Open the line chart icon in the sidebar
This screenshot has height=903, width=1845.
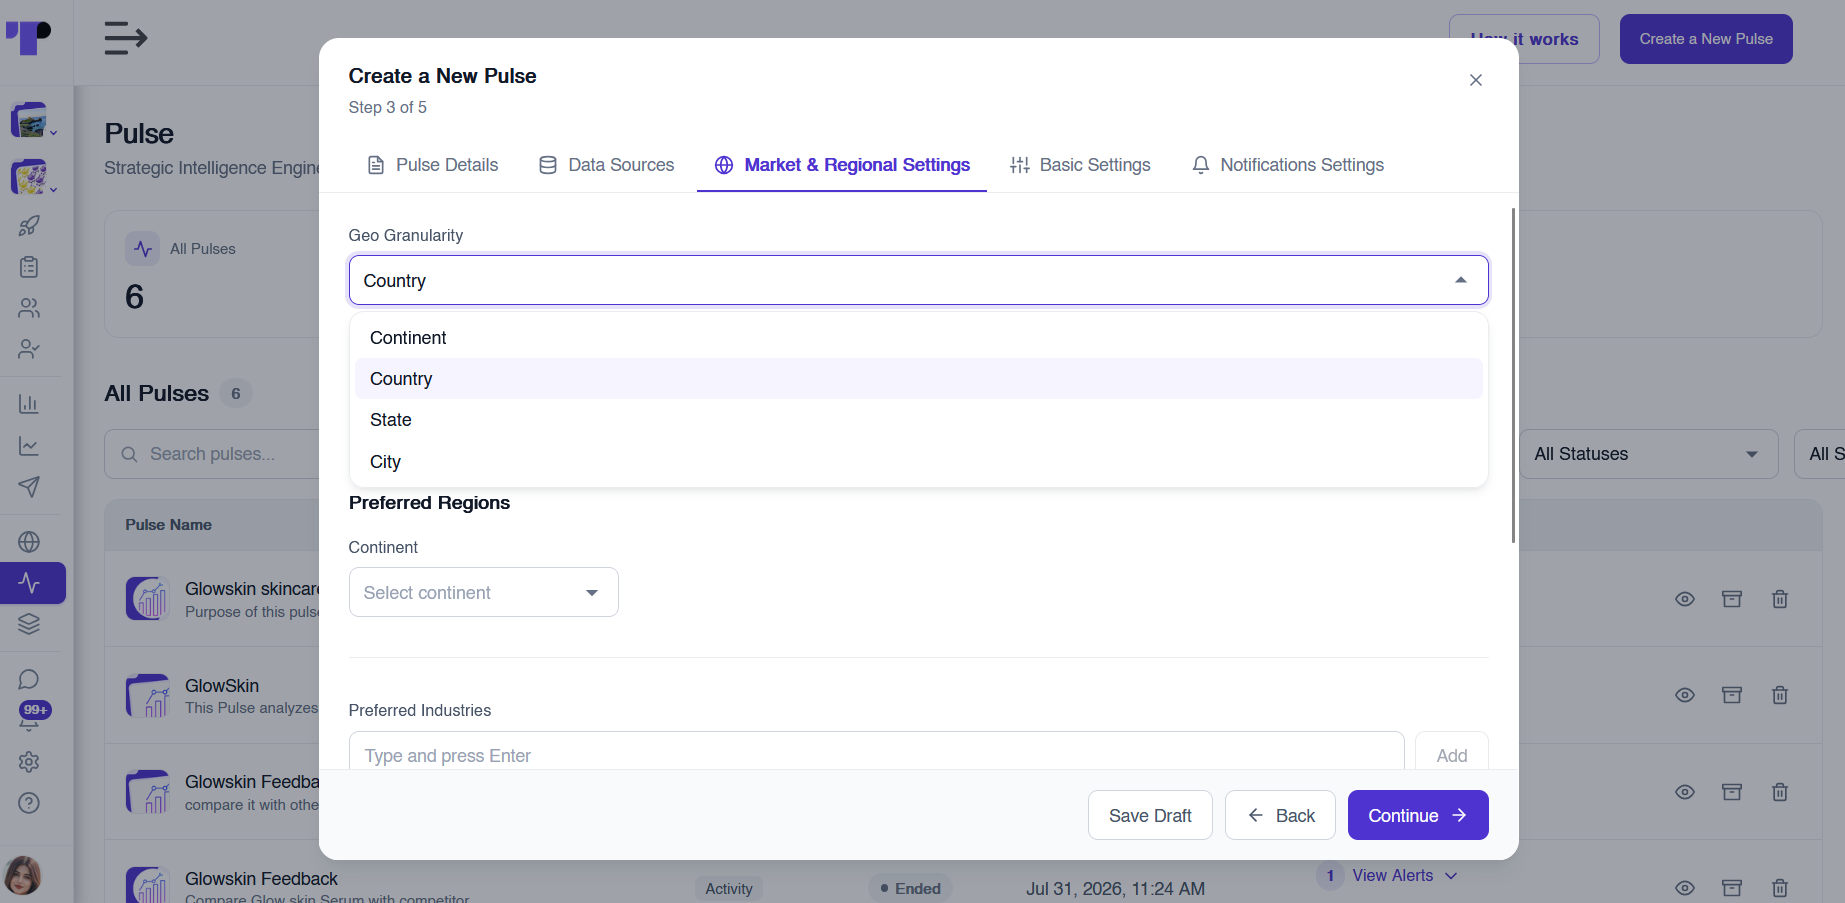coord(29,446)
